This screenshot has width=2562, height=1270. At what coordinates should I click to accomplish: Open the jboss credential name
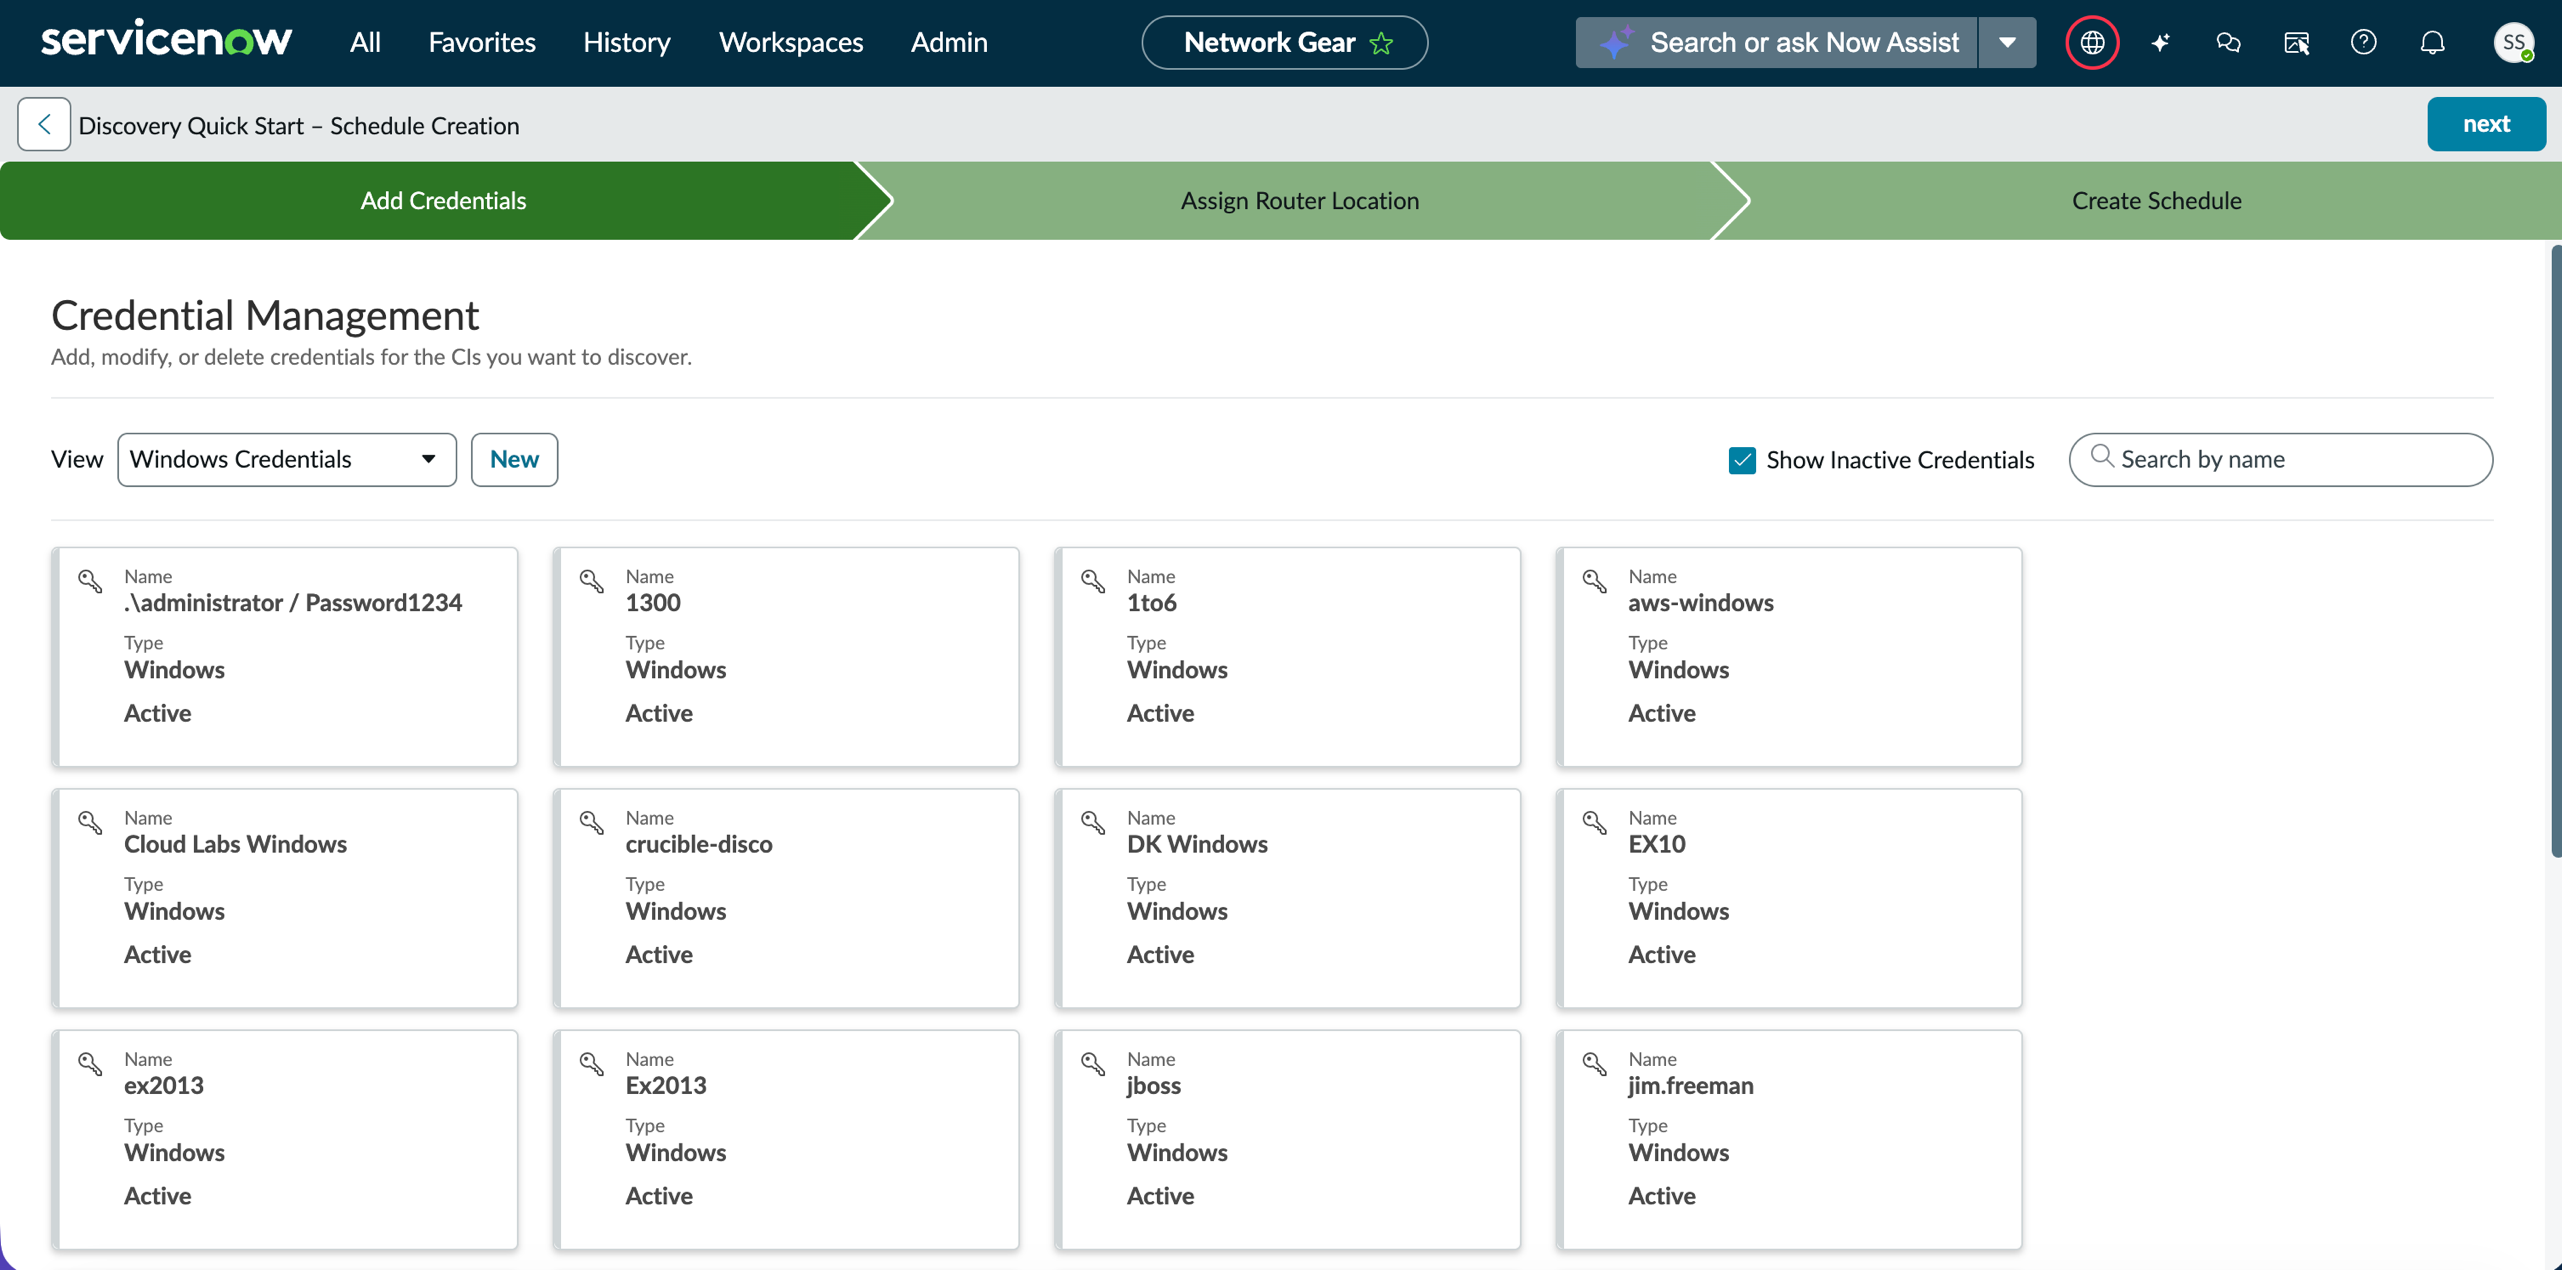point(1154,1085)
